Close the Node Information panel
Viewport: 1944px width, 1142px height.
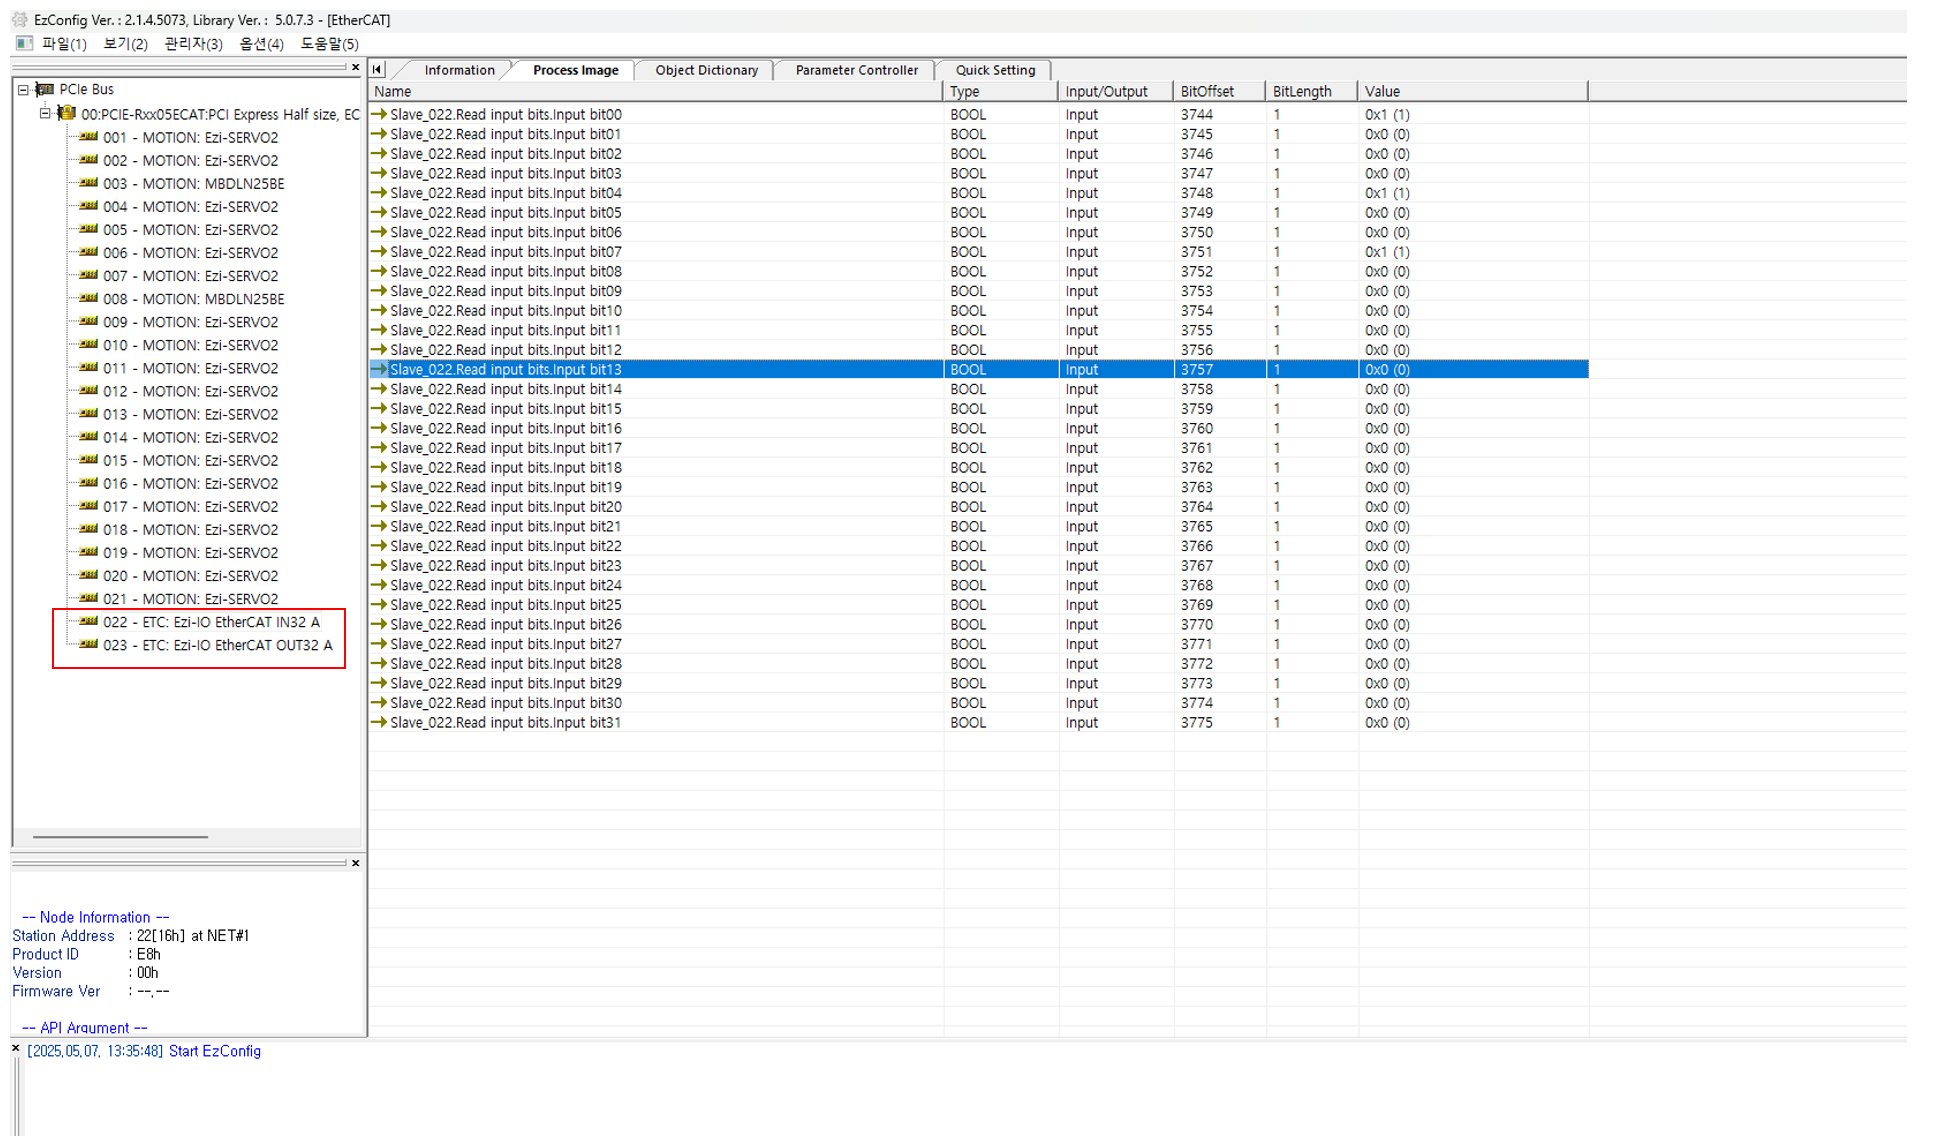(x=355, y=863)
